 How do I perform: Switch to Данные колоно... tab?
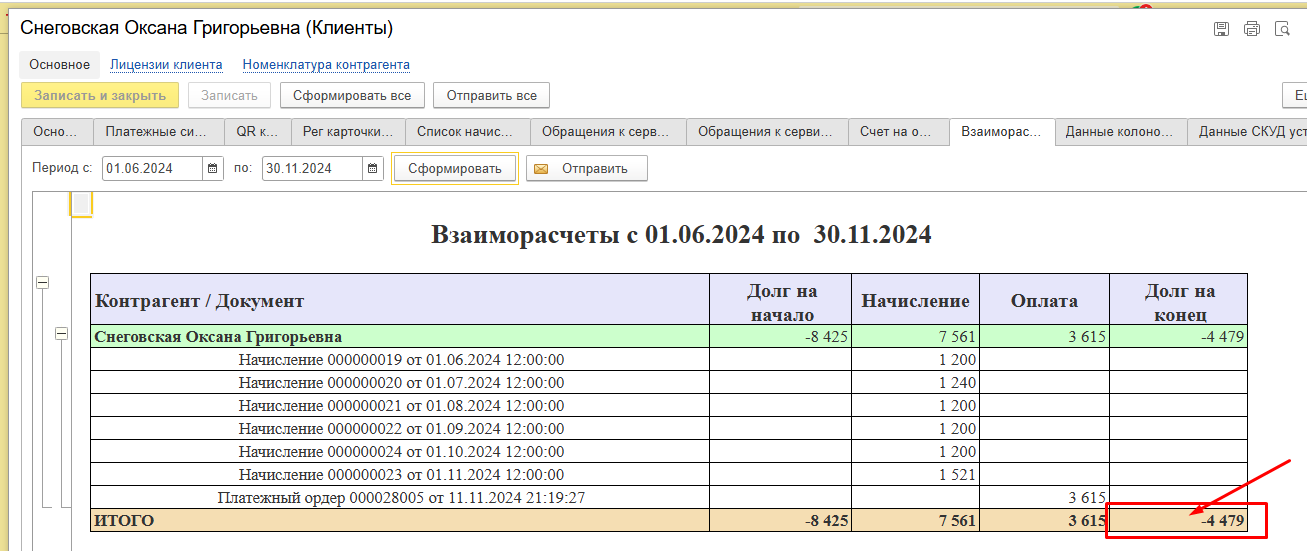tap(1120, 132)
